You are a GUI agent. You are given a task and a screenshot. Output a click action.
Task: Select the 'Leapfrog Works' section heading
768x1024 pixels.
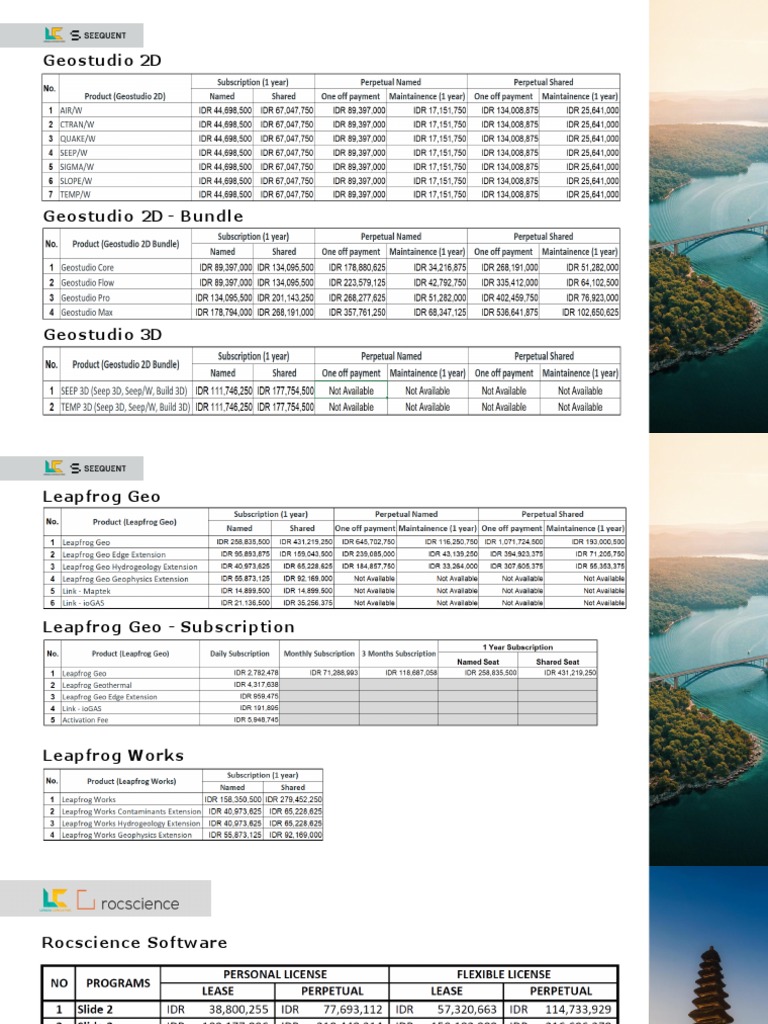pyautogui.click(x=113, y=756)
